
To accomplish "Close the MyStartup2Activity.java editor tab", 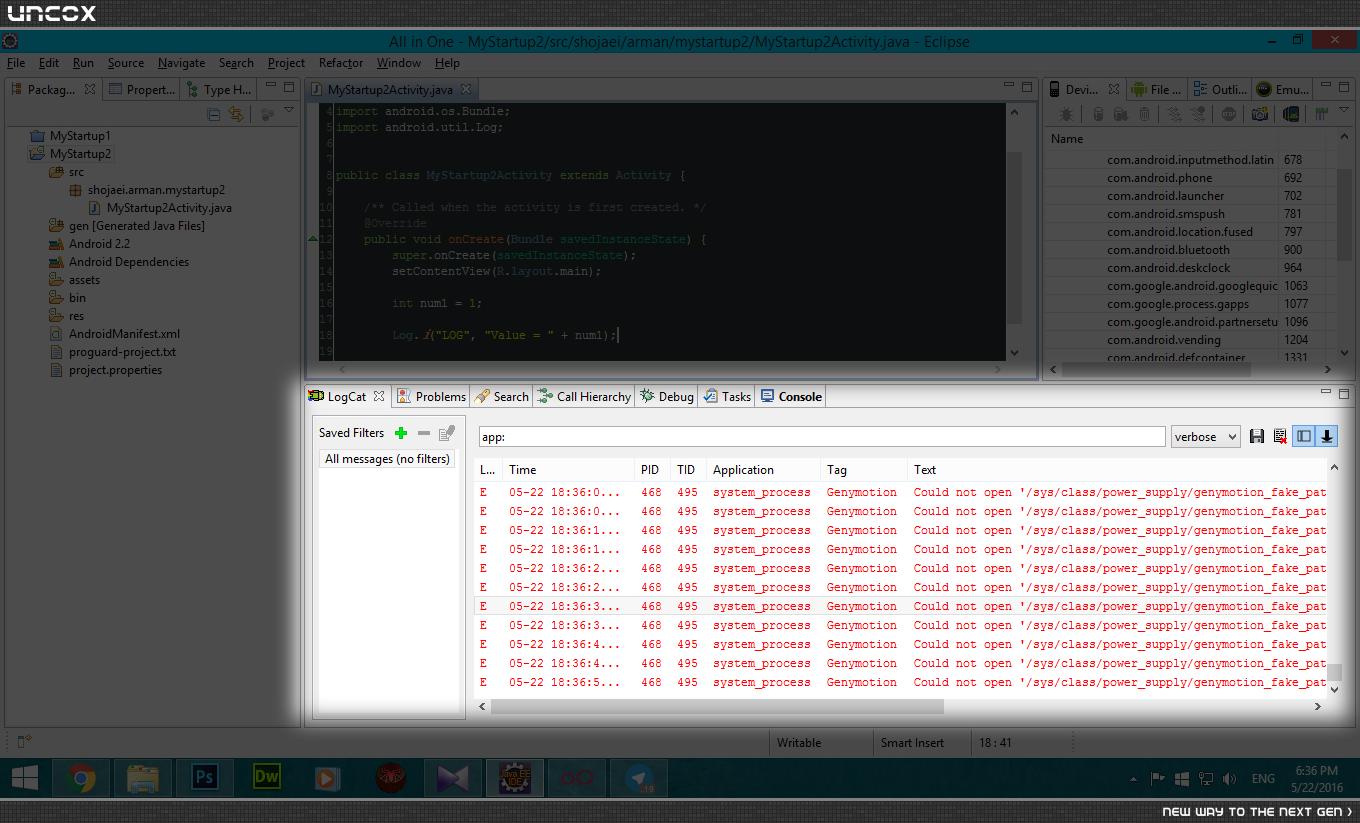I will (466, 90).
